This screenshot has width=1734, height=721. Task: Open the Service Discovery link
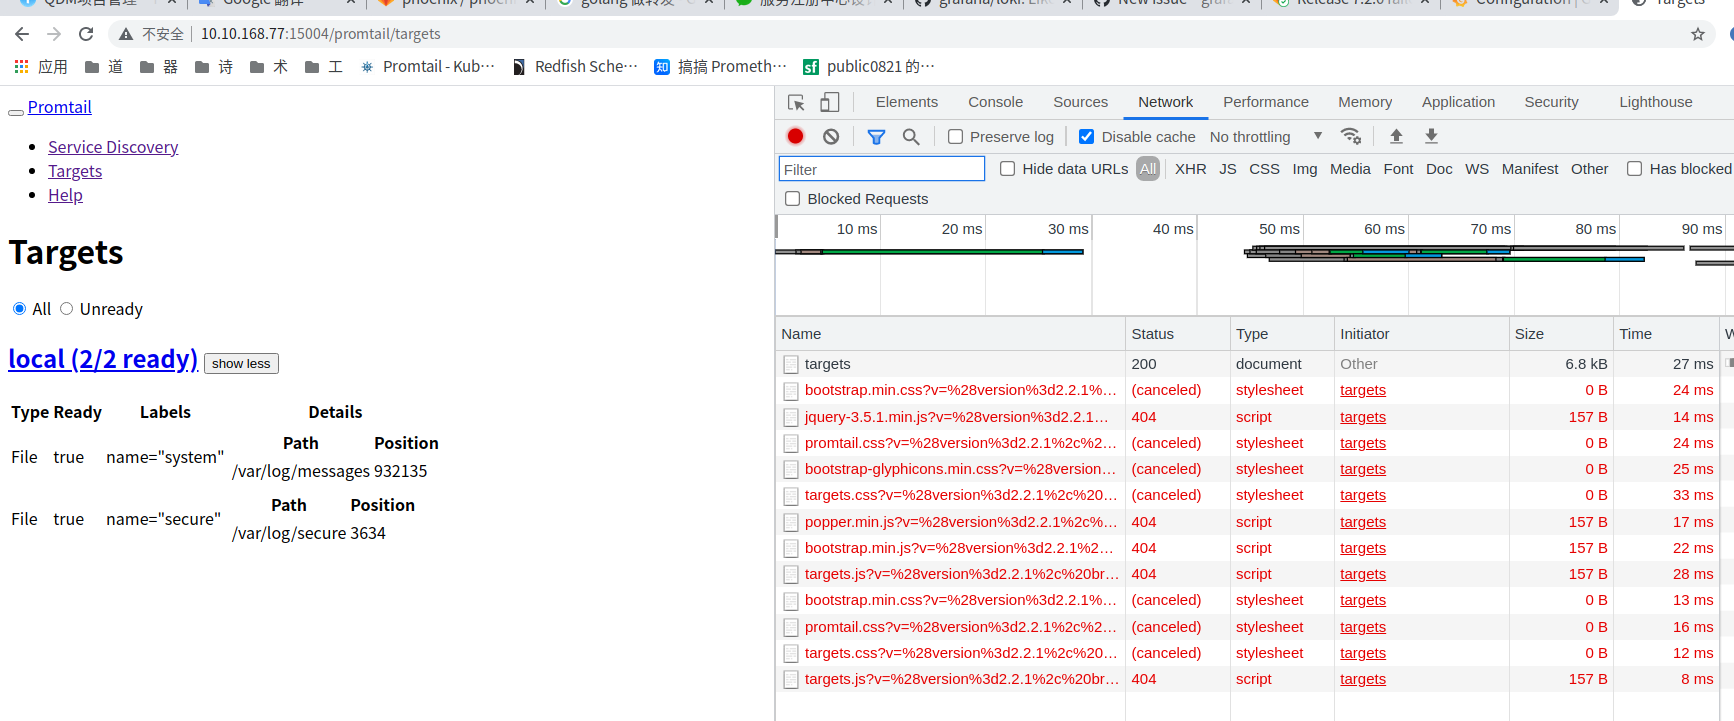(x=113, y=147)
